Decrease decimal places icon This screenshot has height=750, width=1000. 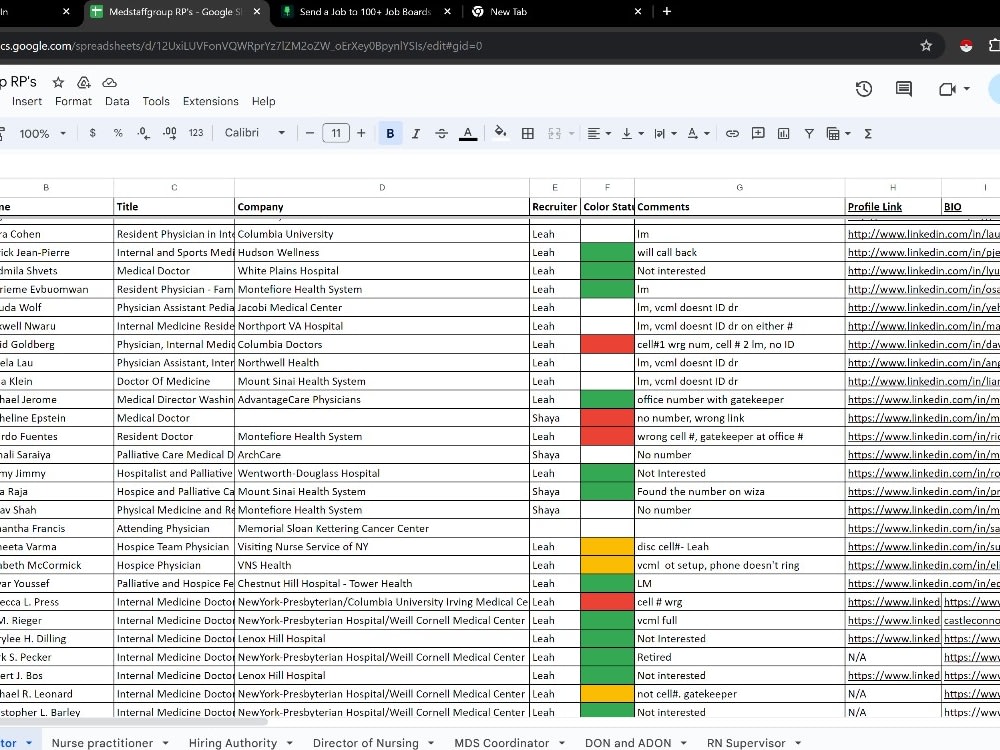coord(143,133)
